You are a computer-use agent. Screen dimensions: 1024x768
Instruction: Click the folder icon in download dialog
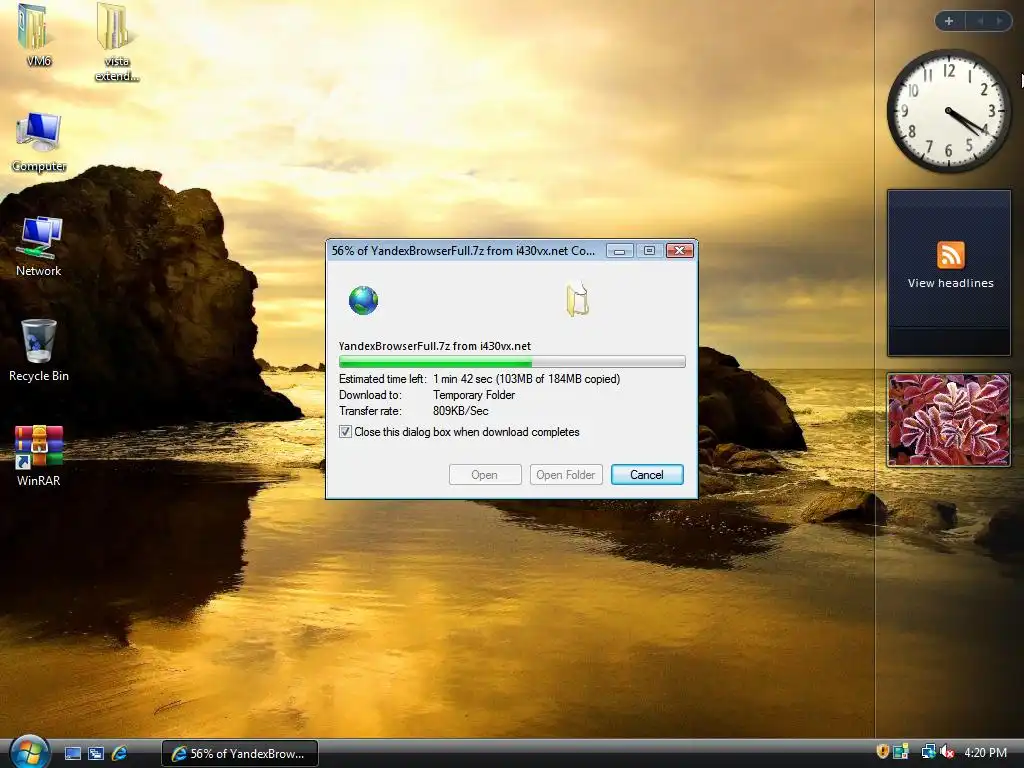(x=577, y=300)
